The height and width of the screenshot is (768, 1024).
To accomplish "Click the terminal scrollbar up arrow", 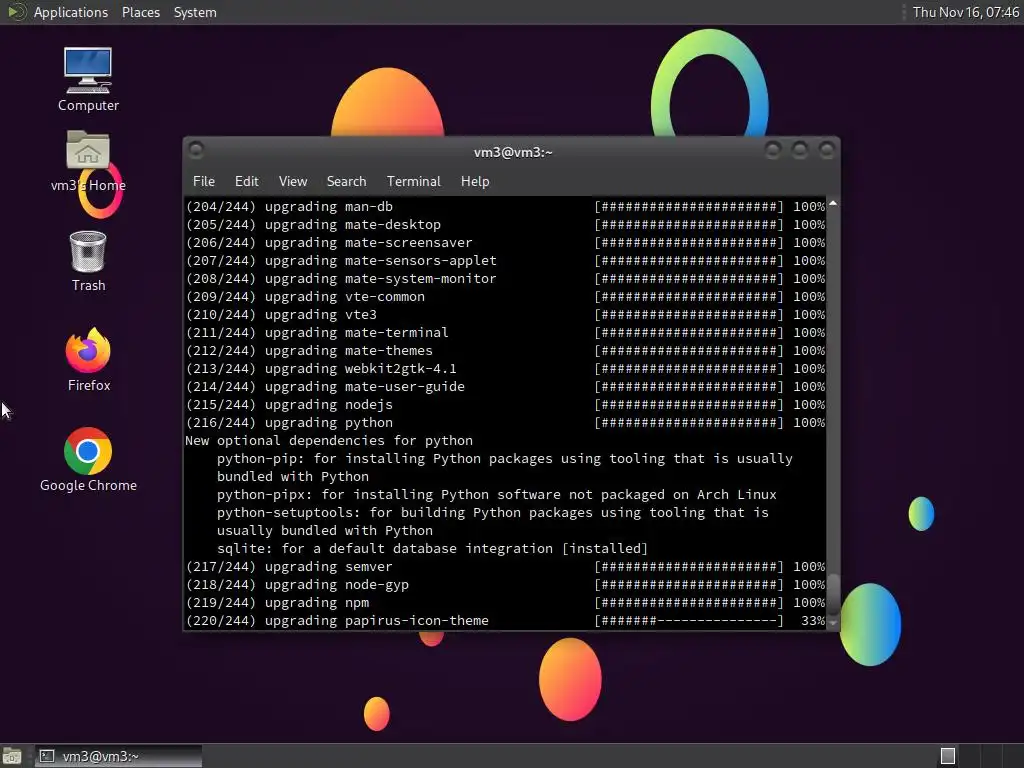I will (833, 204).
